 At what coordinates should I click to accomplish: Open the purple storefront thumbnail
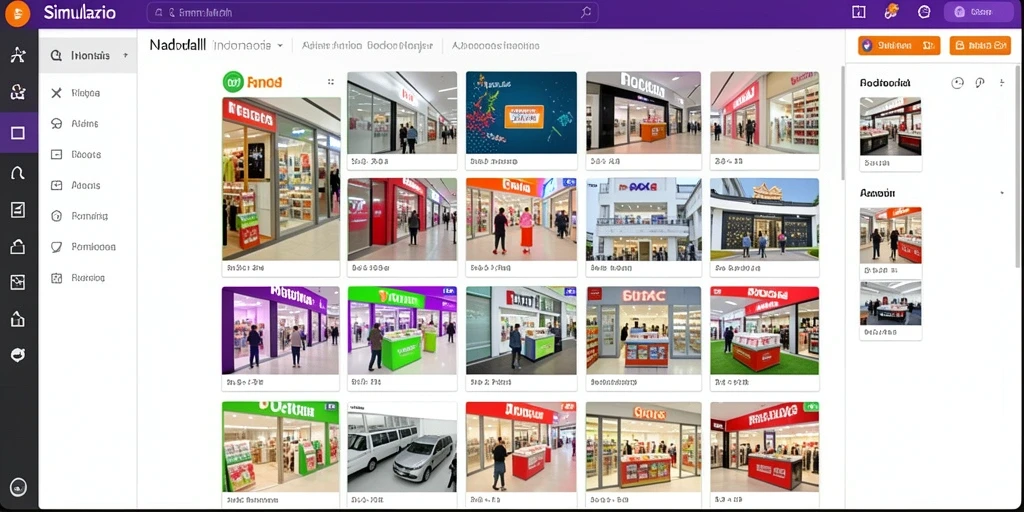(281, 330)
